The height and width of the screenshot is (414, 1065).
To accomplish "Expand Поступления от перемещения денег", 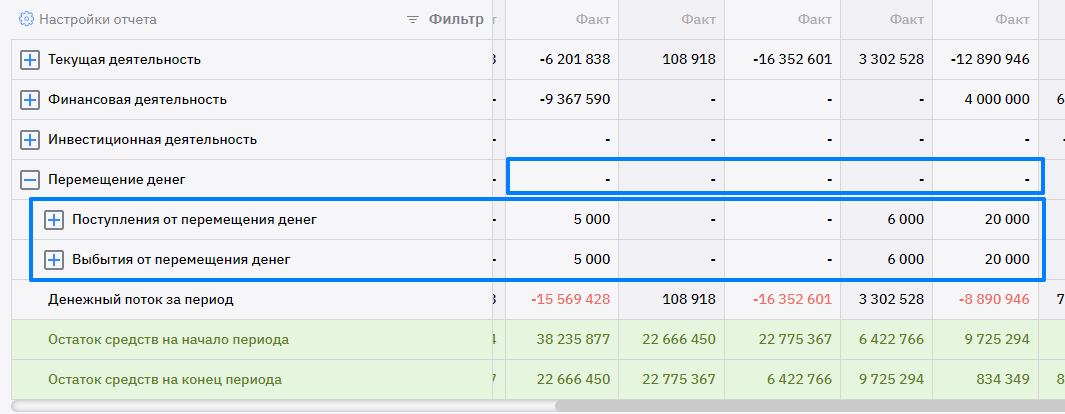I will (x=54, y=220).
